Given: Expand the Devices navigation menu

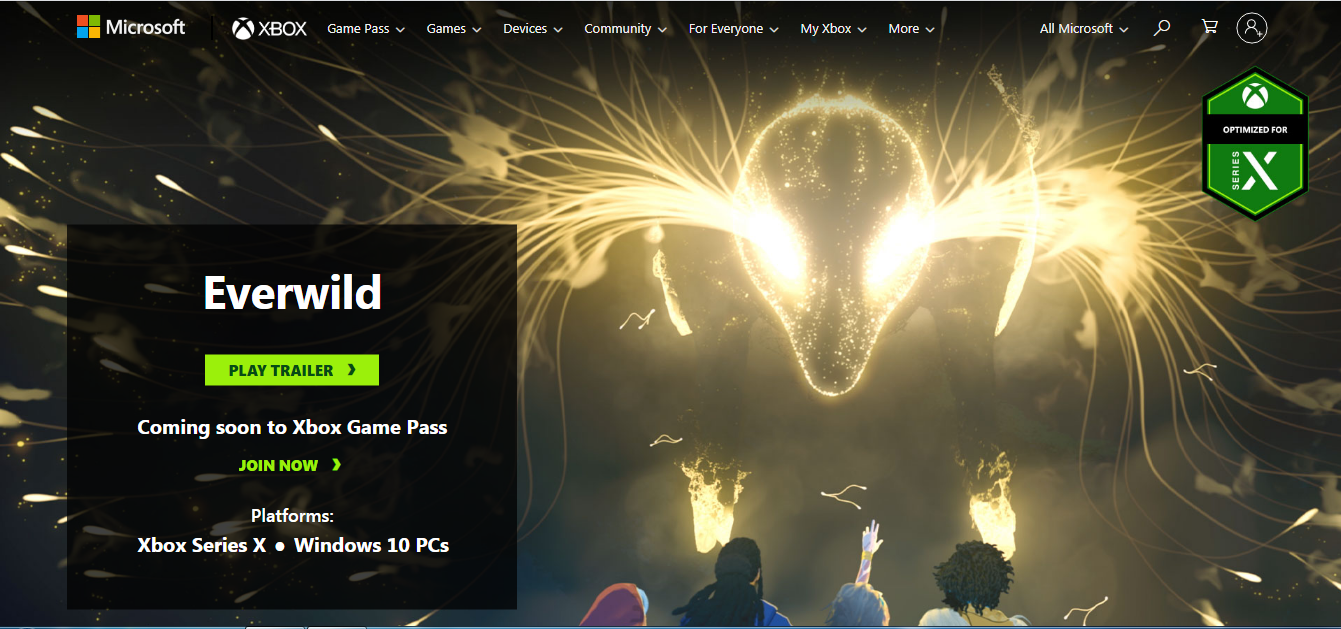Looking at the screenshot, I should [x=532, y=29].
